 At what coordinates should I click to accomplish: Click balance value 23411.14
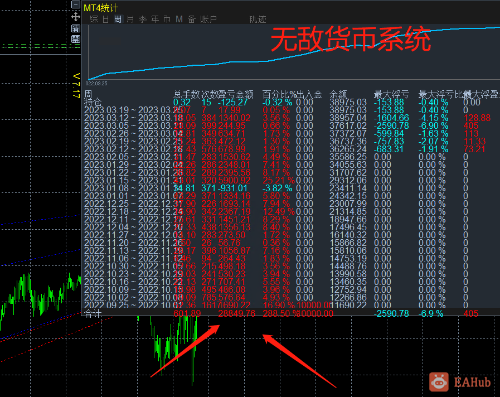[x=348, y=188]
